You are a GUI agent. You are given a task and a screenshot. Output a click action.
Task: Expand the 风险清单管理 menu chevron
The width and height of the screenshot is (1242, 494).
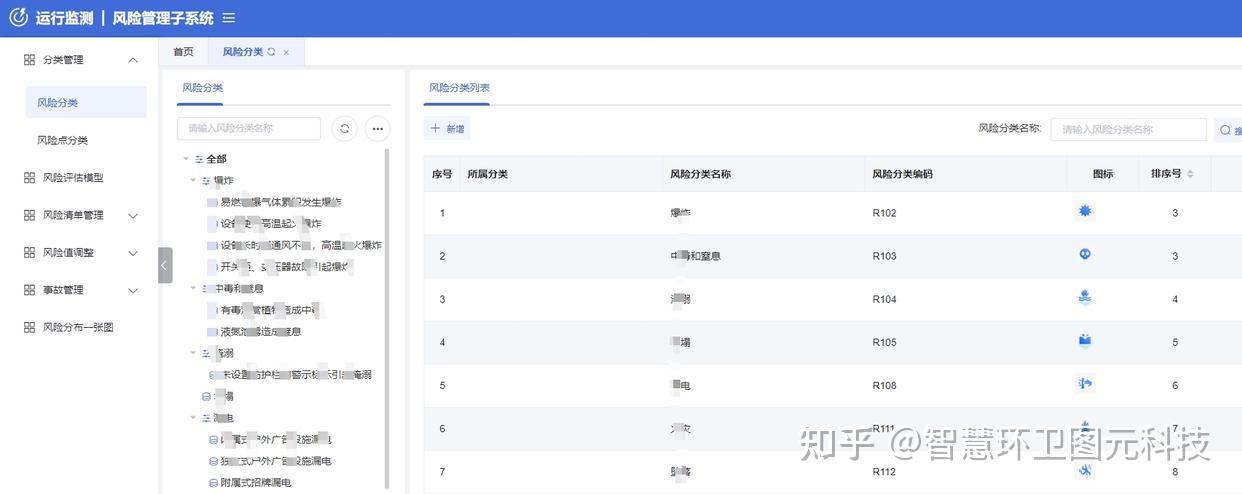(x=133, y=215)
